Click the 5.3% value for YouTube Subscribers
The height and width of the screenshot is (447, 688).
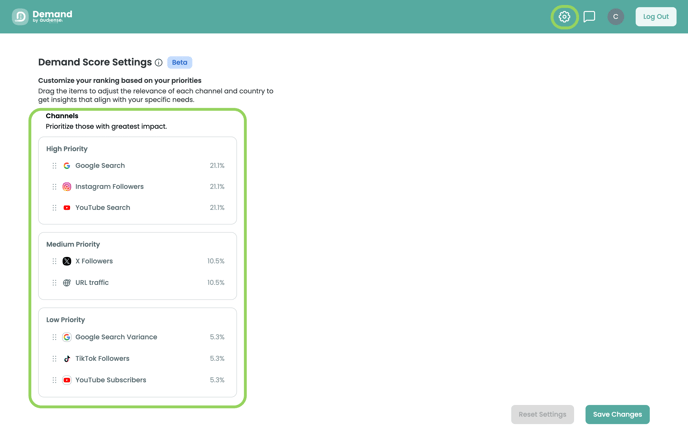pos(217,380)
